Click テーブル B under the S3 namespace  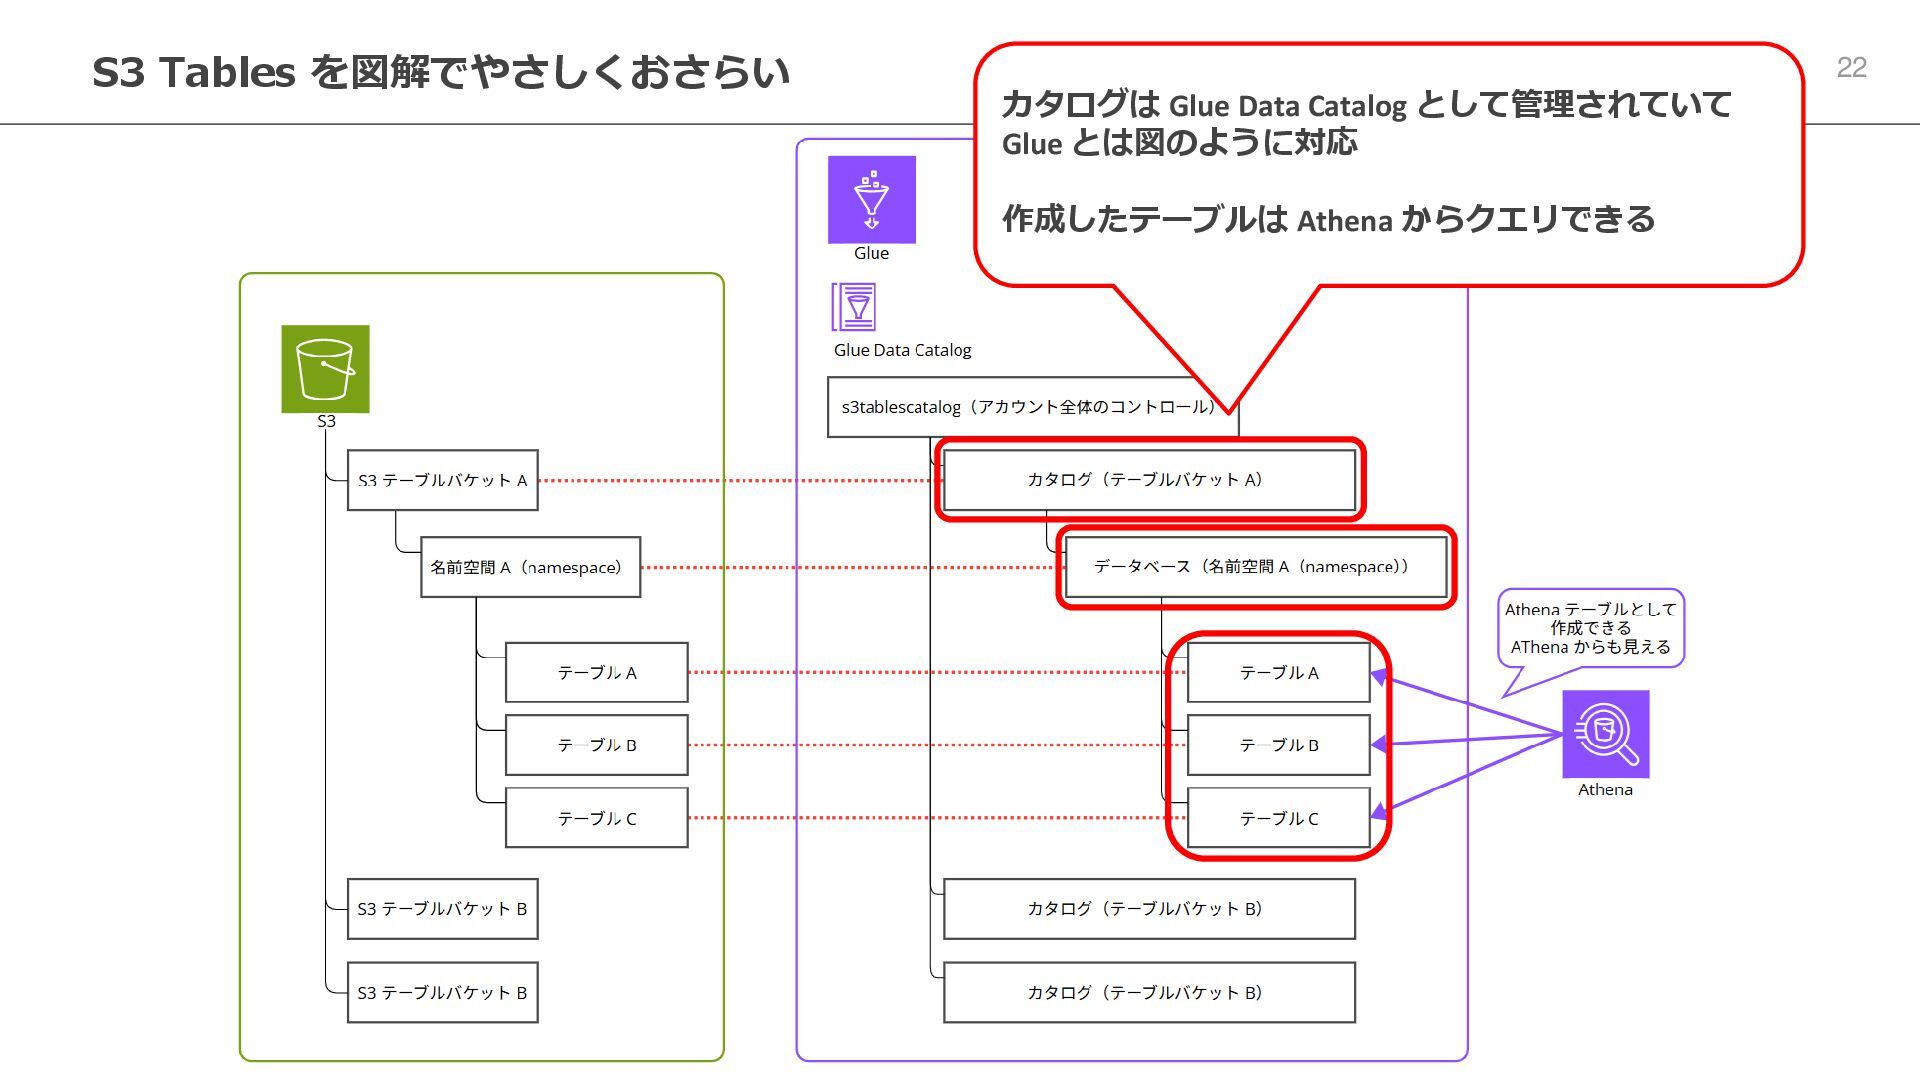(x=596, y=745)
